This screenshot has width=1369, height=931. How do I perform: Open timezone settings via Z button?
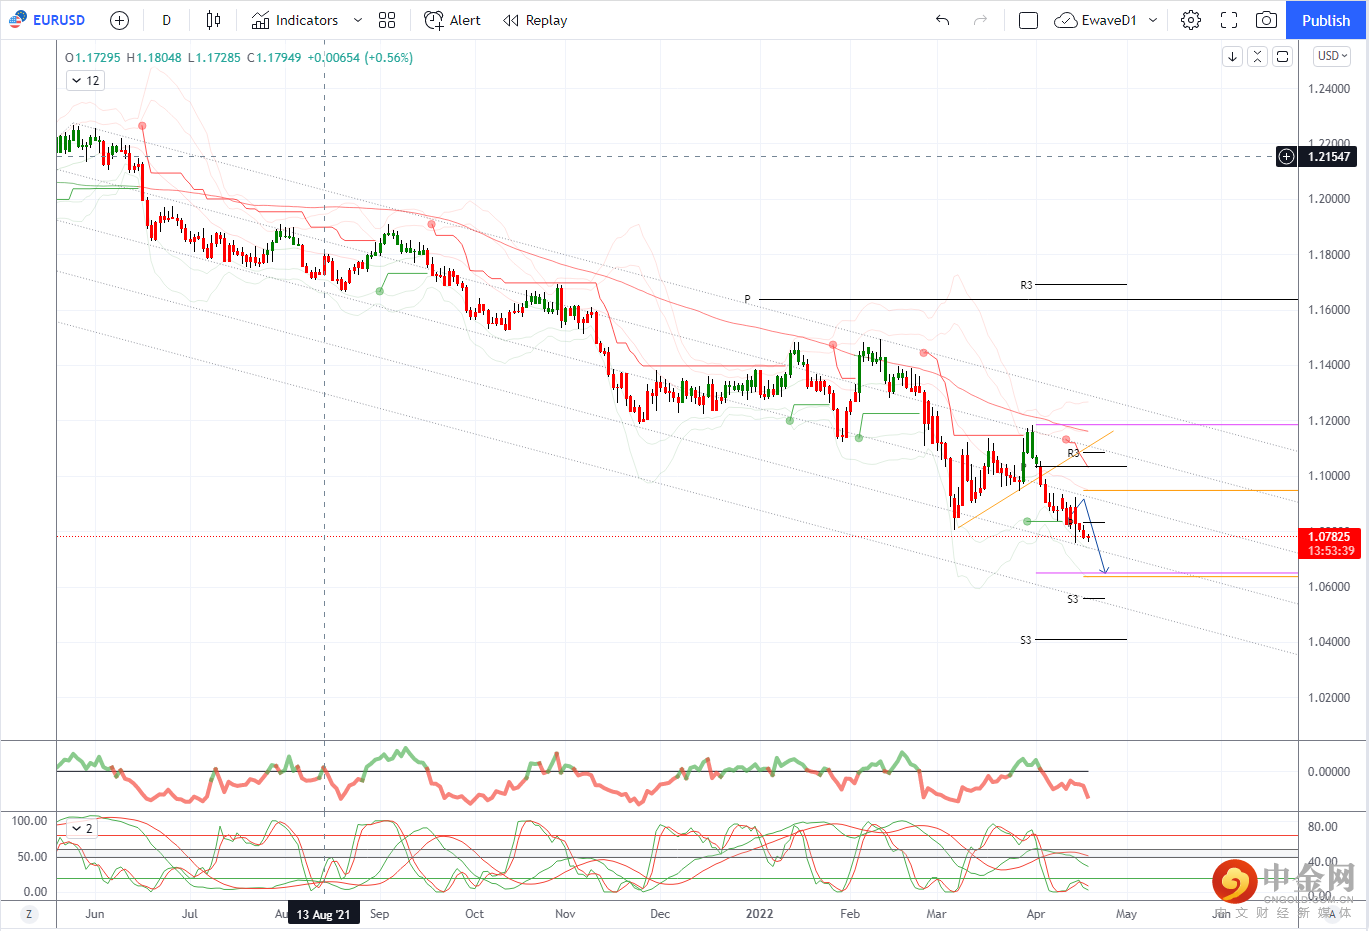tap(28, 914)
